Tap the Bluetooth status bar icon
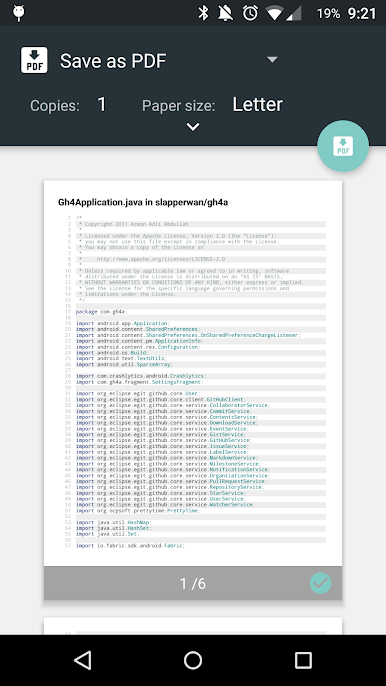This screenshot has height=686, width=386. [203, 13]
